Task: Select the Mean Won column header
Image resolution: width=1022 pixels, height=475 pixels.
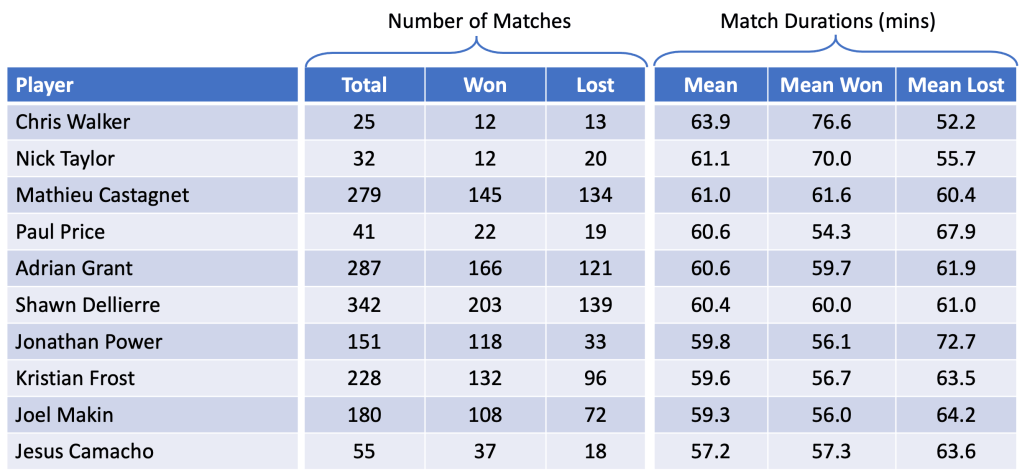Action: tap(831, 85)
